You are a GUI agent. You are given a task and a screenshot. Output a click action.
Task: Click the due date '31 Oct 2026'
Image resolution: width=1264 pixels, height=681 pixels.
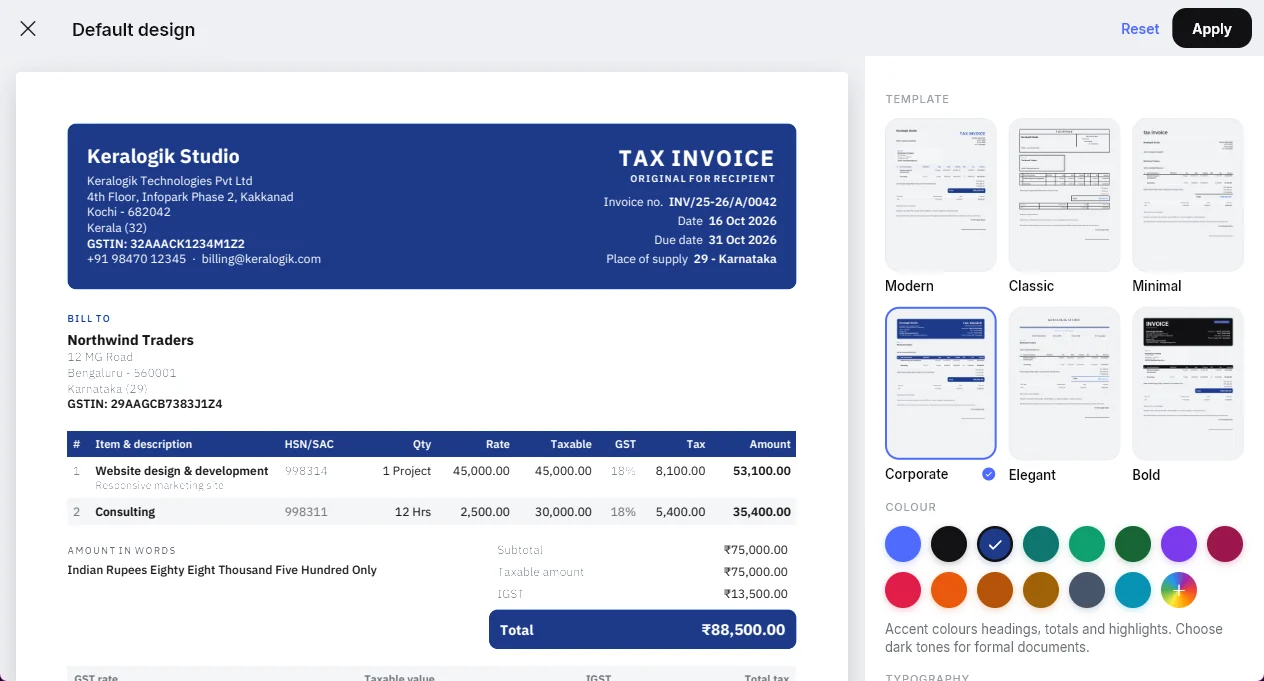pos(742,240)
